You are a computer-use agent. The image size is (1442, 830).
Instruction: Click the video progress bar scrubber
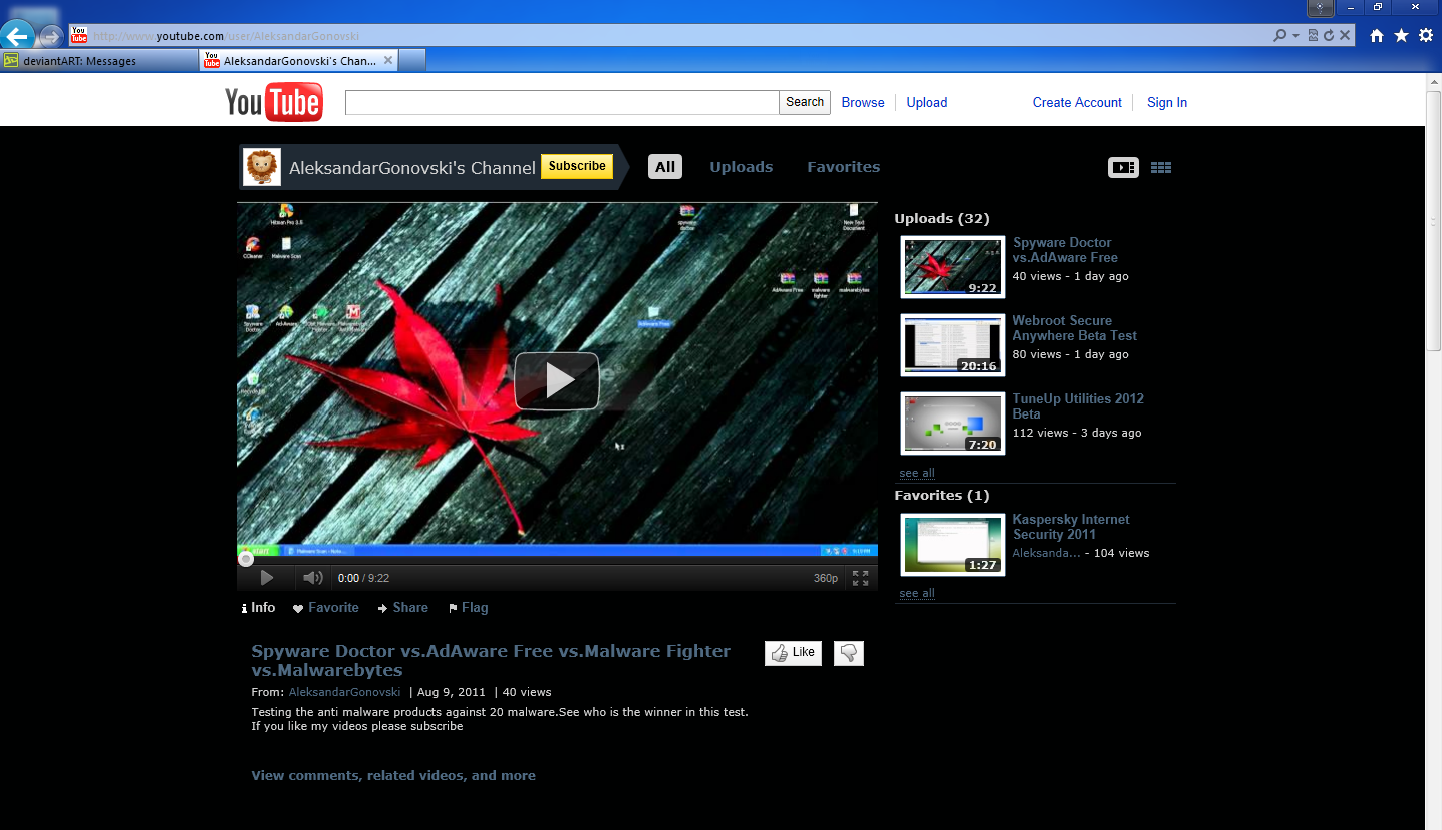pyautogui.click(x=246, y=559)
